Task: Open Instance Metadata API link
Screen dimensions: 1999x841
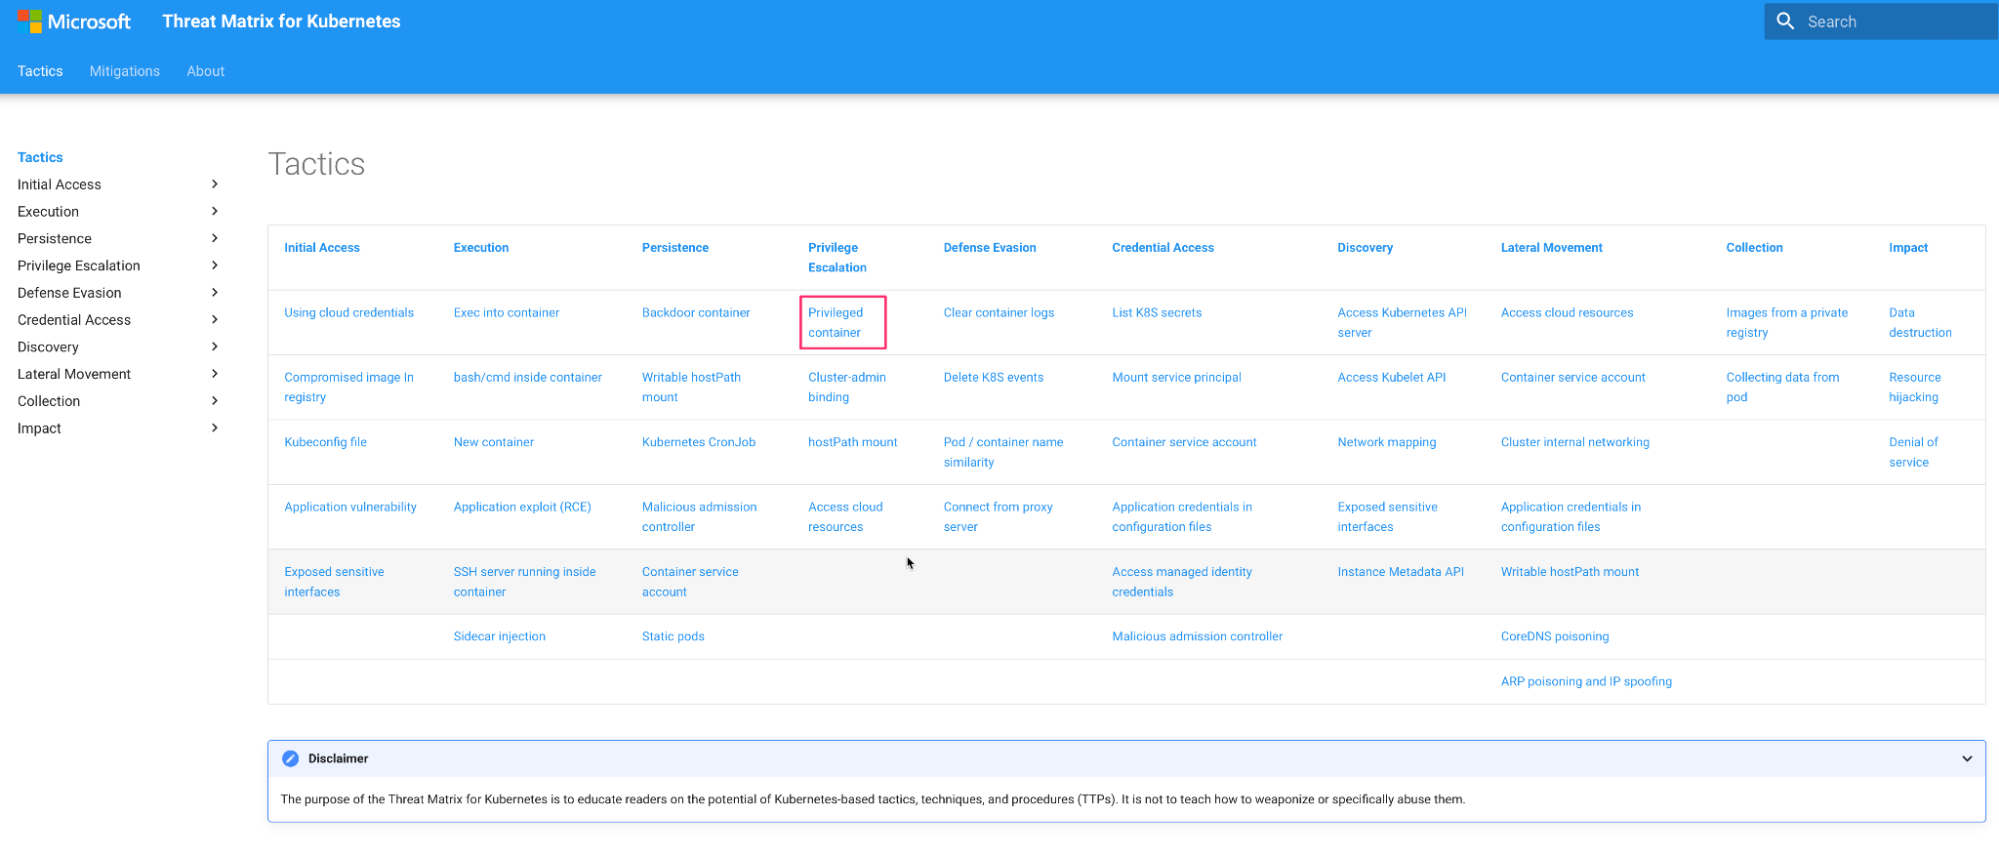Action: (x=1400, y=572)
